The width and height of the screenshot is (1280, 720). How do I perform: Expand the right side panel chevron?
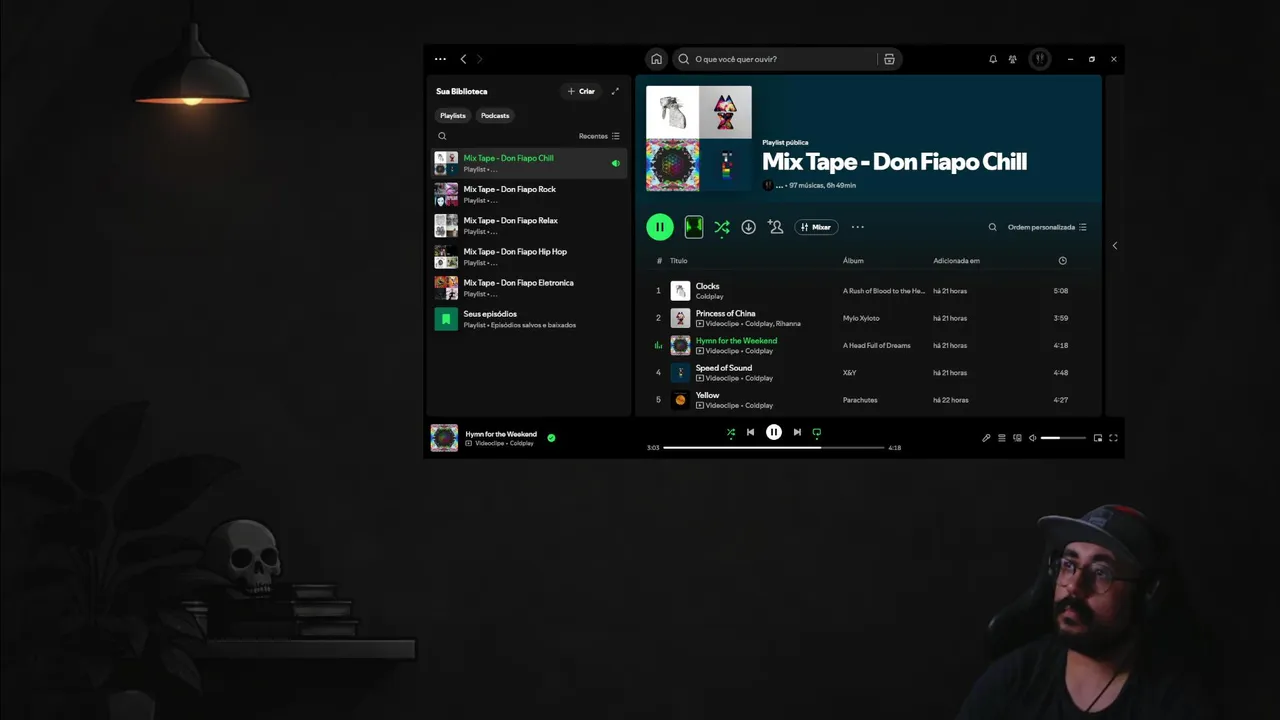1115,246
